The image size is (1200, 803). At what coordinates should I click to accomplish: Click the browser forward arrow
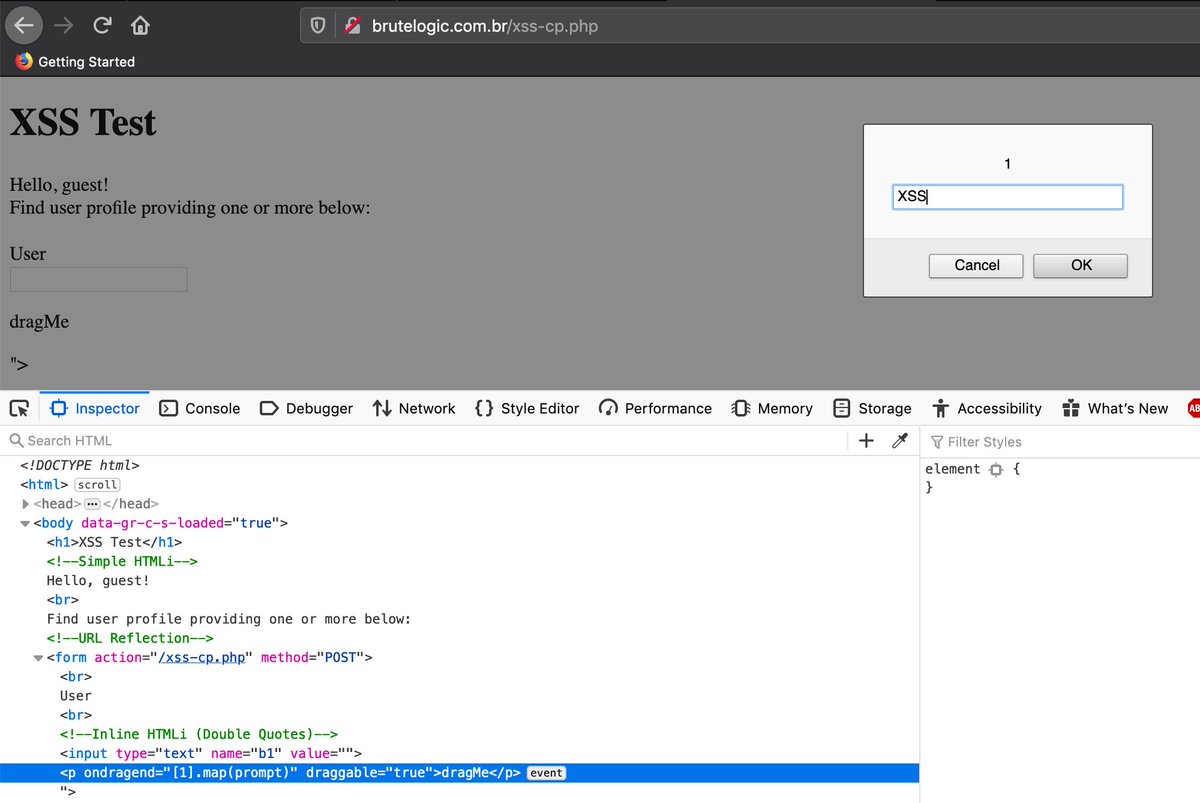coord(63,25)
